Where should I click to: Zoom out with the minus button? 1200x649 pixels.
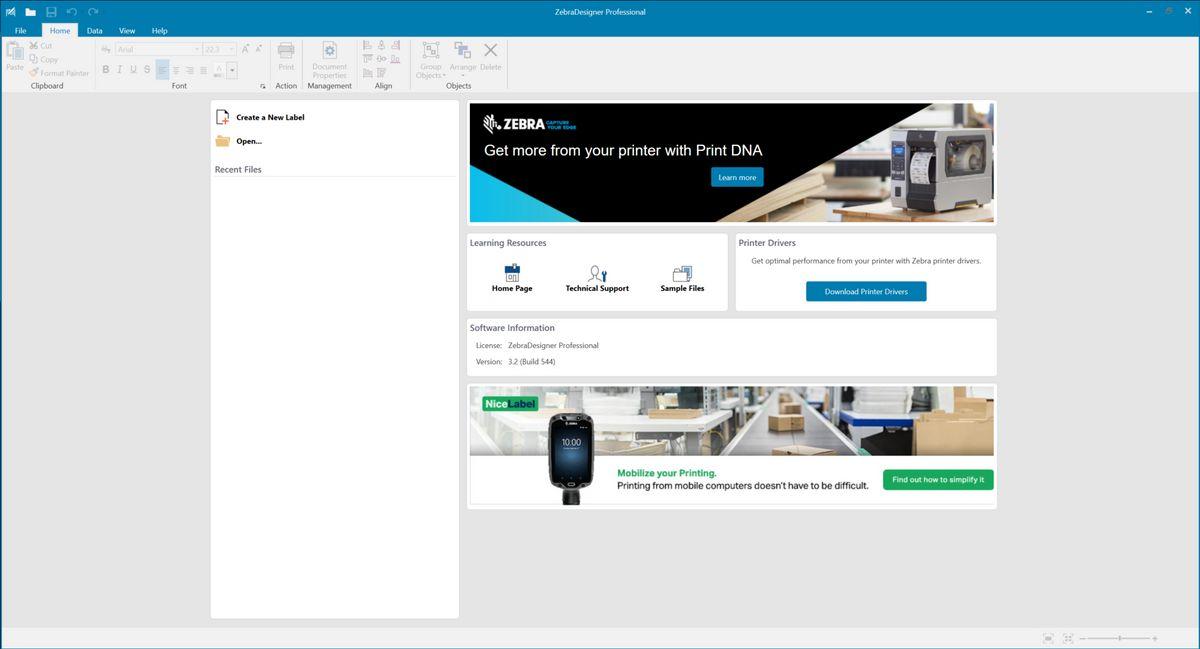(x=1084, y=638)
